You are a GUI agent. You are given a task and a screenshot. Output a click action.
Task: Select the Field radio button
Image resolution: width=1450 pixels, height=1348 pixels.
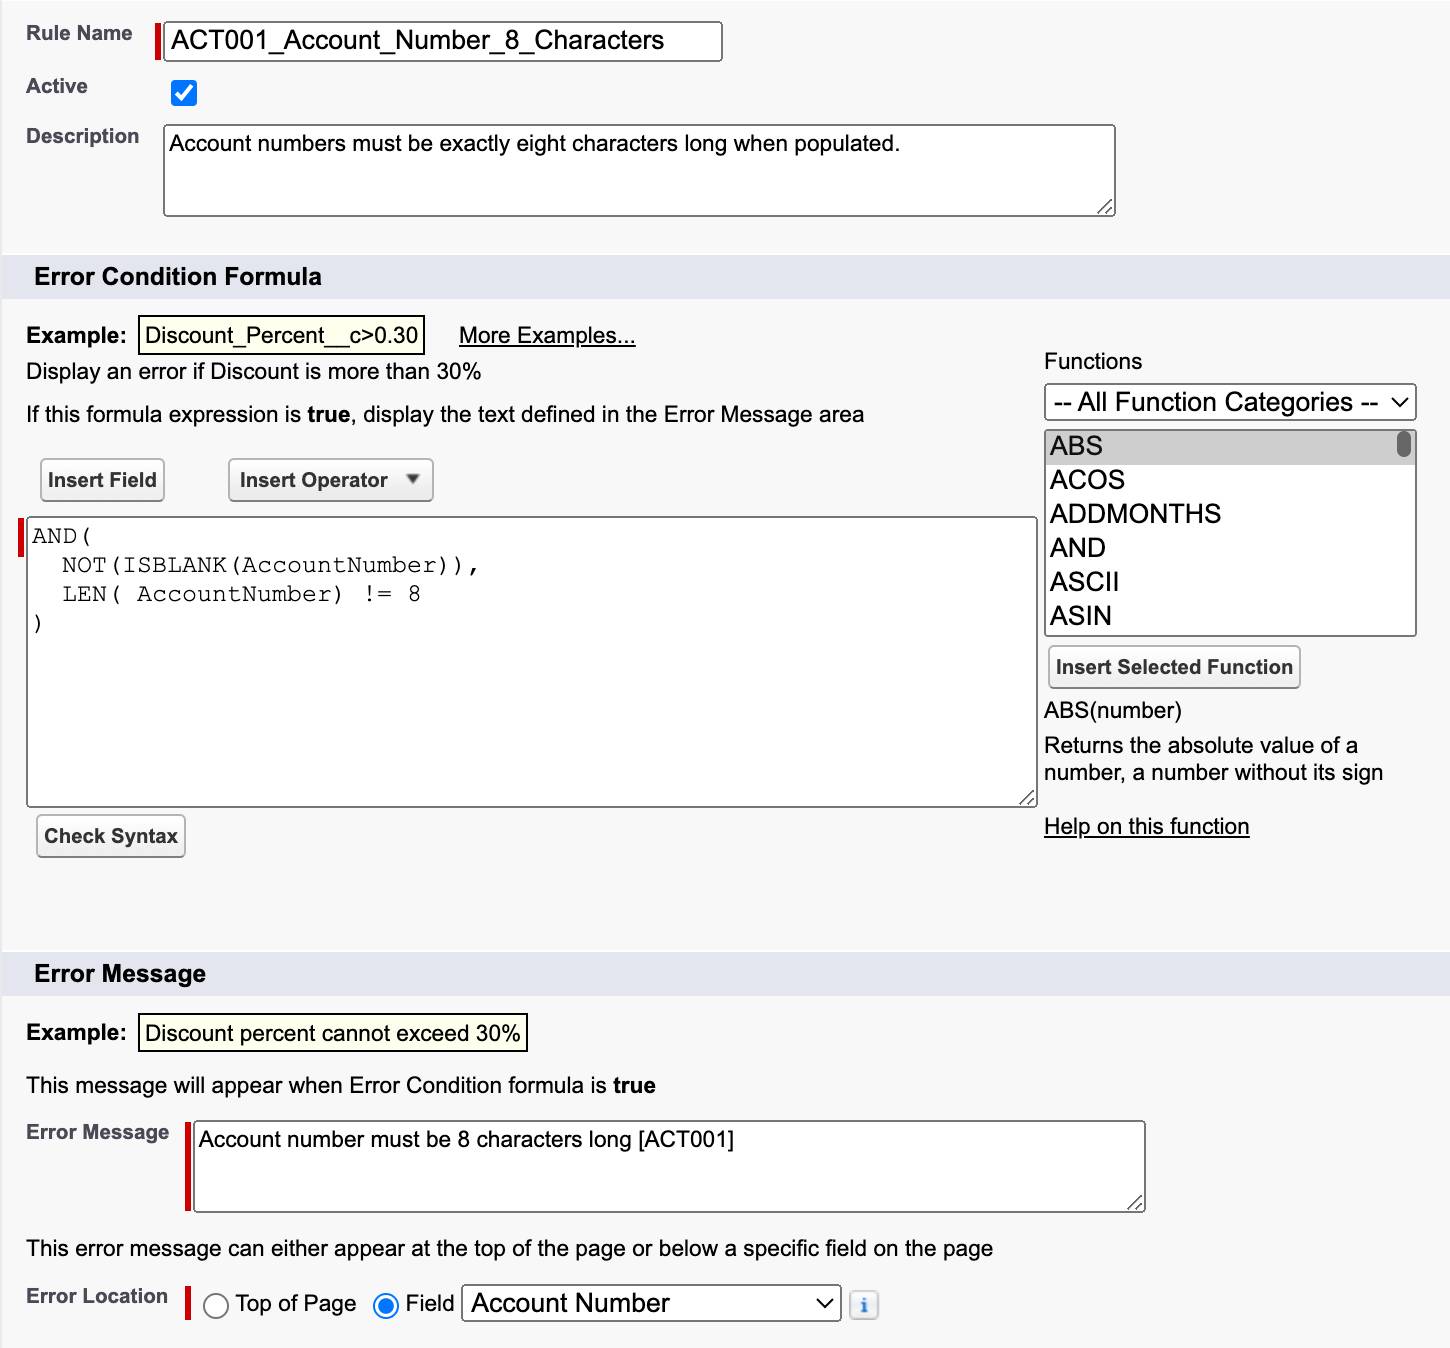(386, 1306)
